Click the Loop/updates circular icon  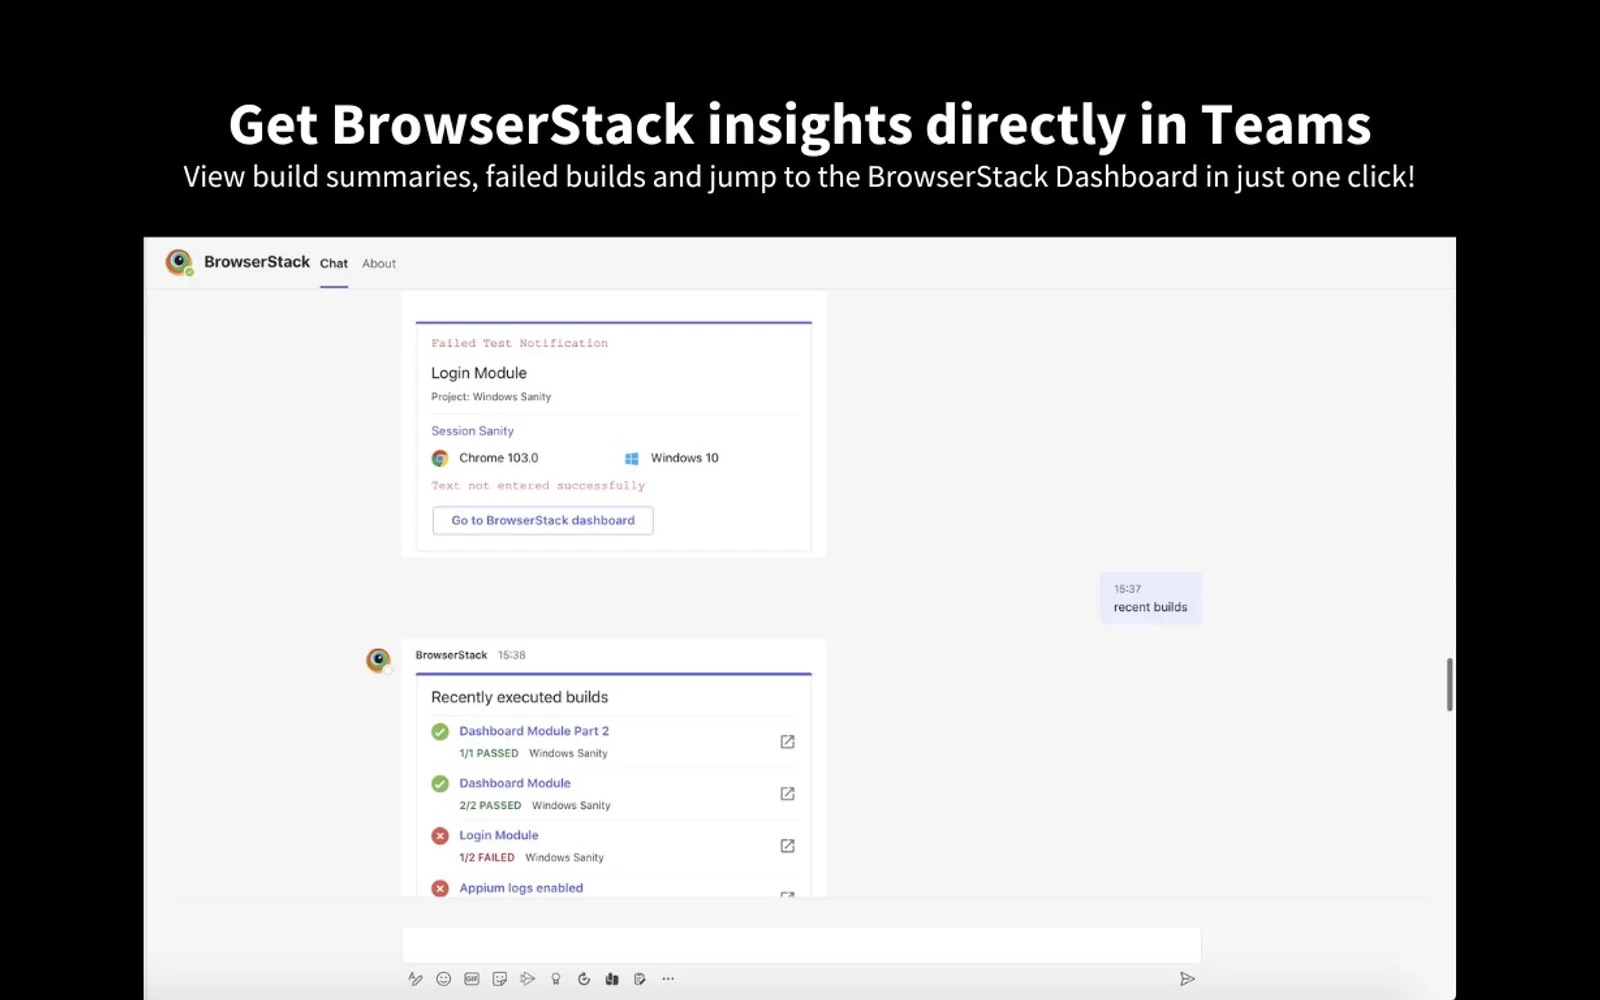[x=584, y=979]
